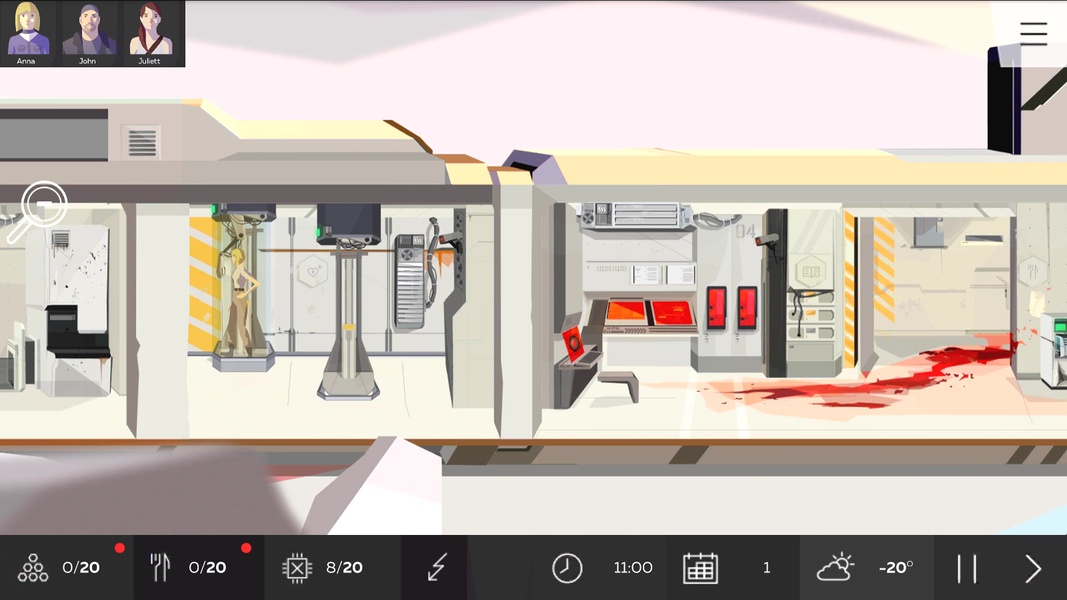Click the food count 0/20

coord(208,567)
